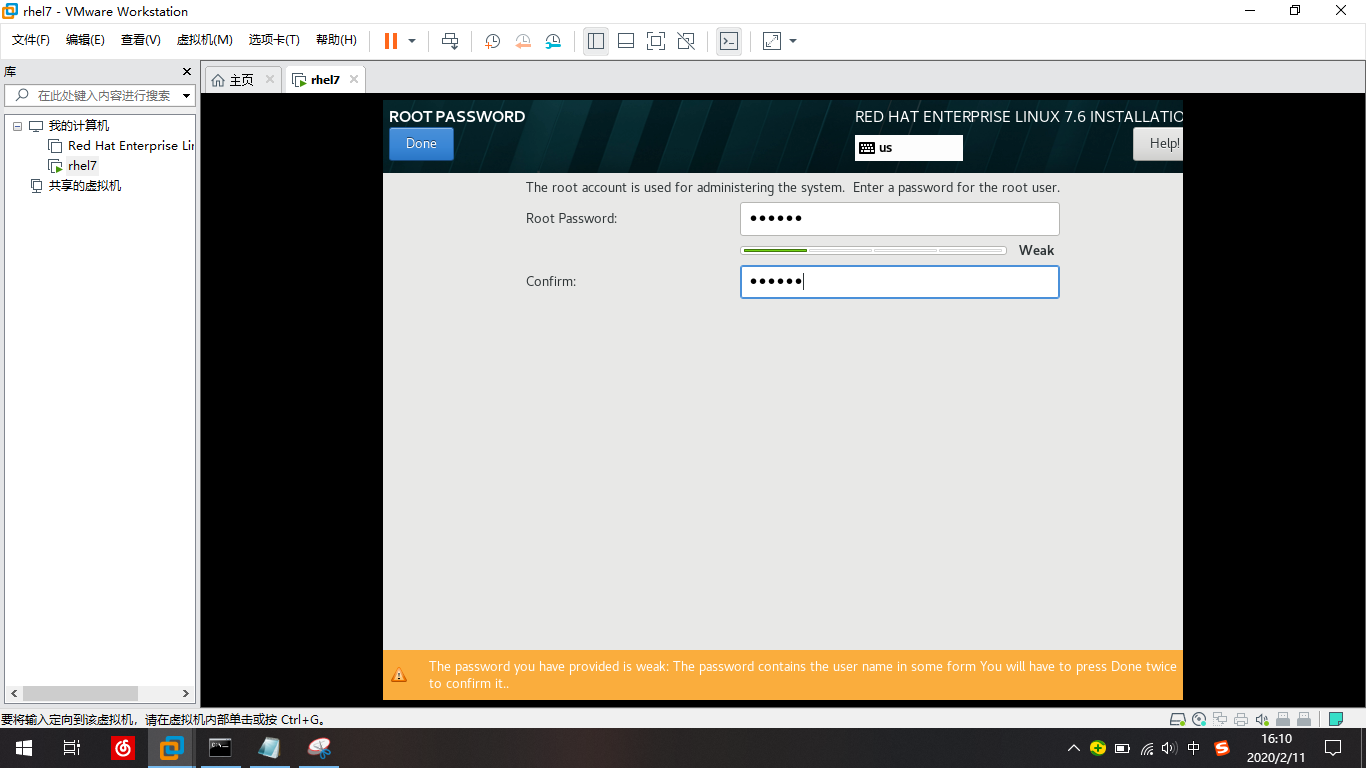Open the power options dropdown beside the pause icon
The height and width of the screenshot is (768, 1366).
click(412, 41)
